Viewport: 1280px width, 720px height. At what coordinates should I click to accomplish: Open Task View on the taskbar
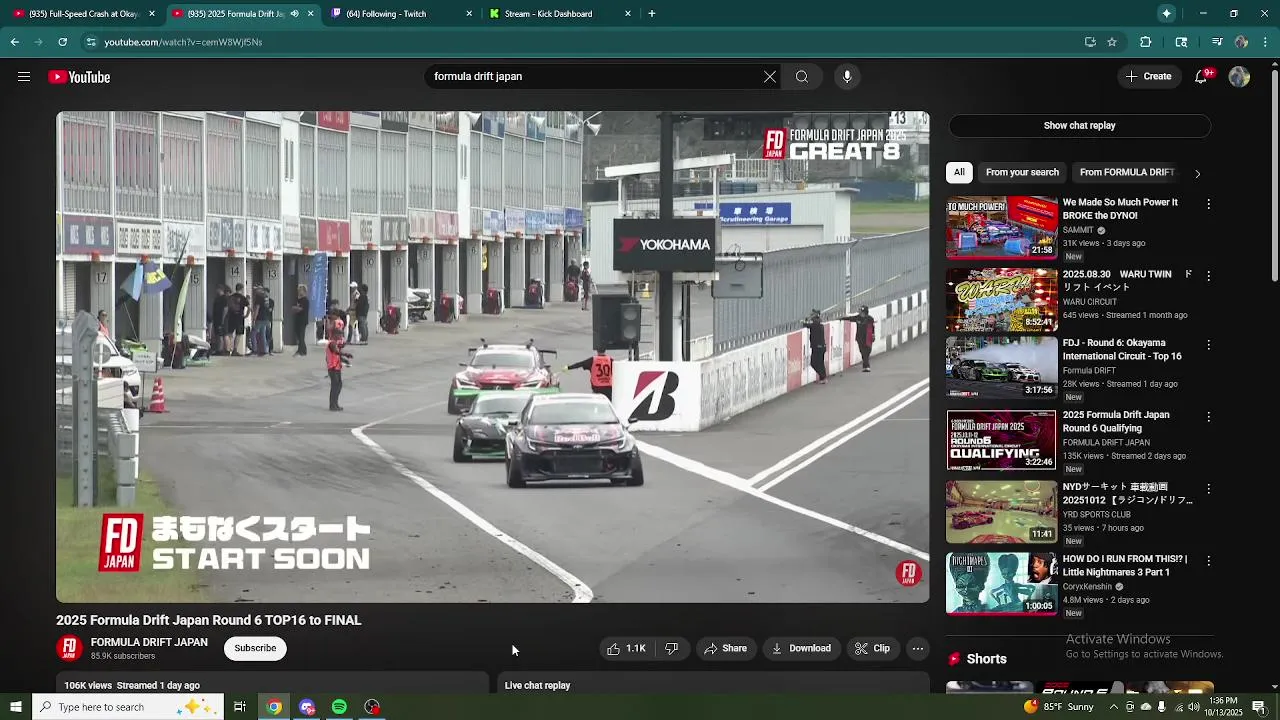click(x=239, y=707)
